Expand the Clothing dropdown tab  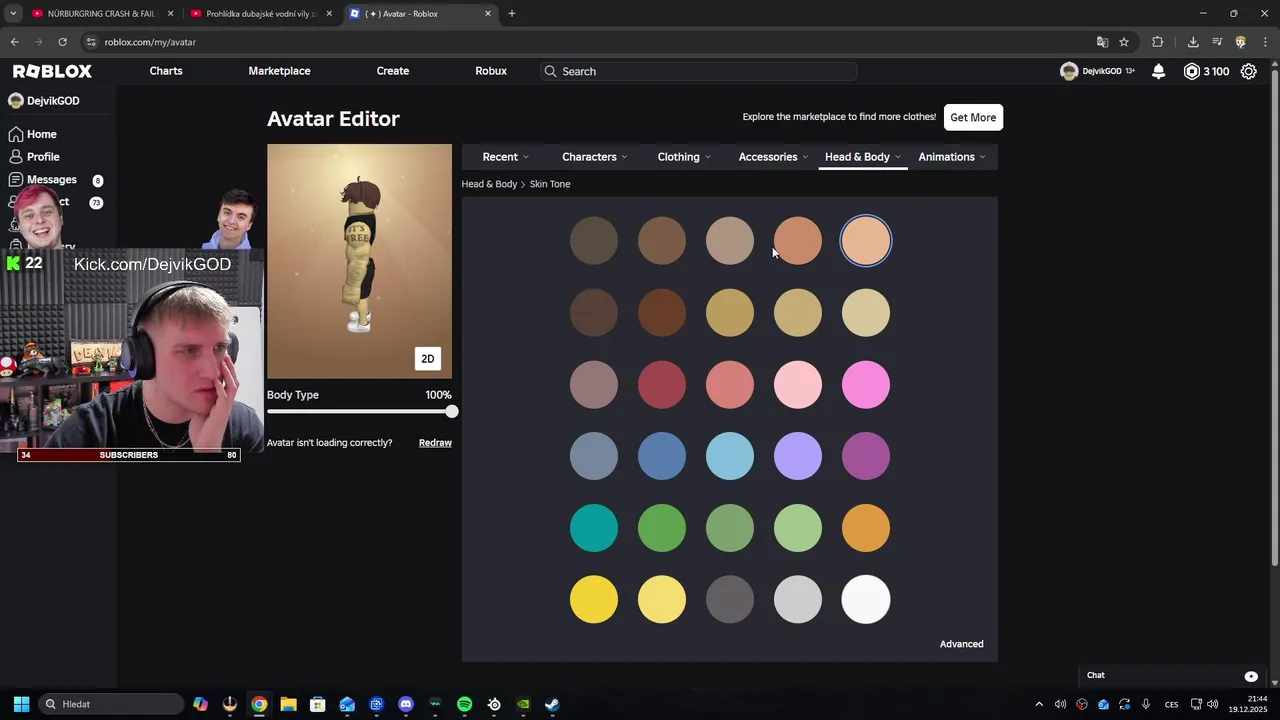pyautogui.click(x=684, y=157)
